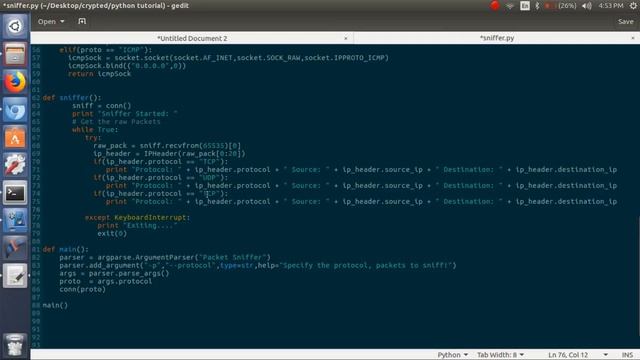The image size is (640, 360).
Task: Close the sniffer.py tab
Action: tap(633, 38)
